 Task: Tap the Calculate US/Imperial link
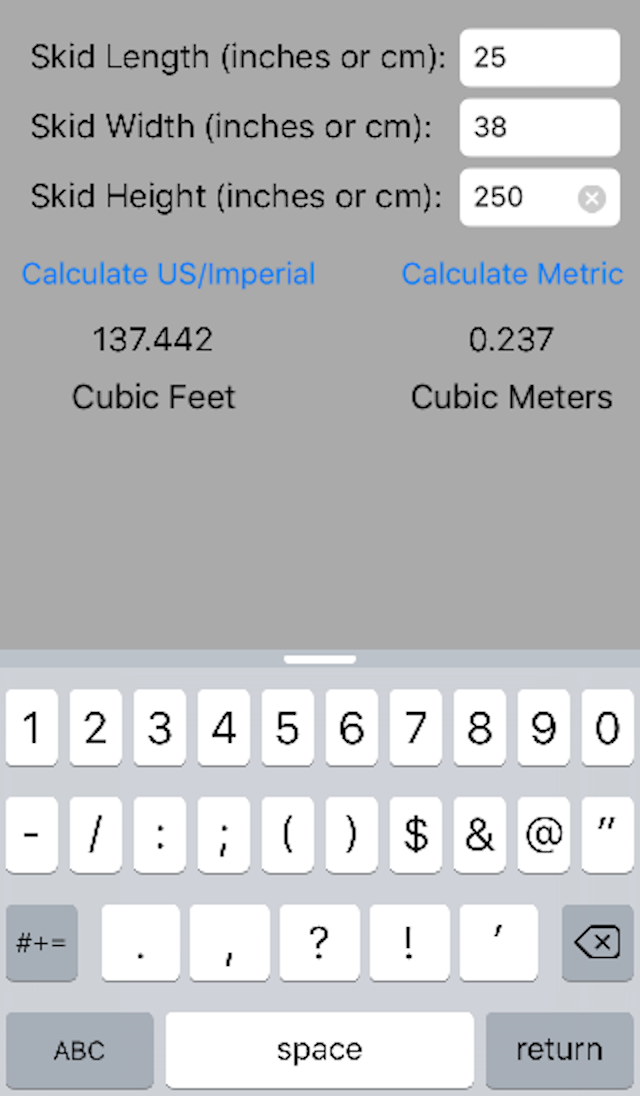click(x=168, y=274)
